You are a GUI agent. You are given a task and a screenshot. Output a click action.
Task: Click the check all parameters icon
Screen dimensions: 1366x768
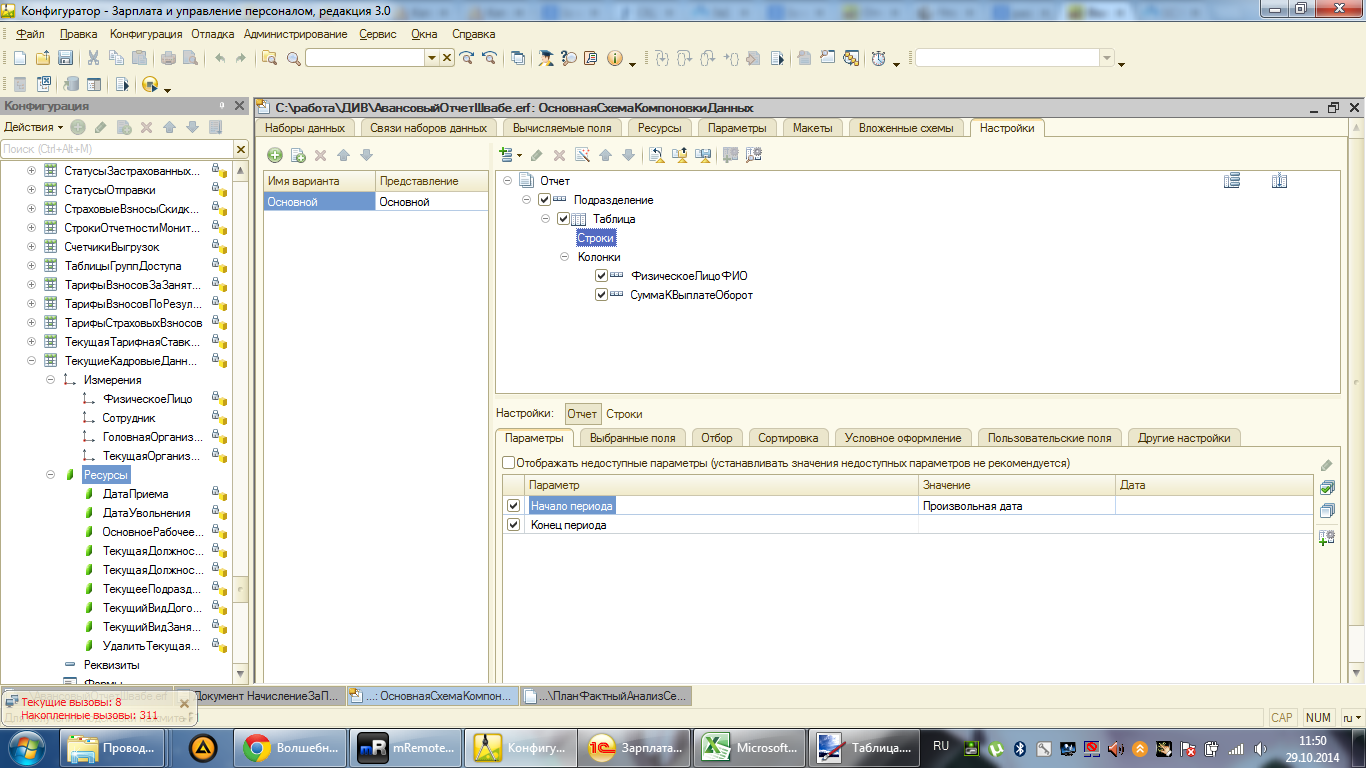[1327, 488]
